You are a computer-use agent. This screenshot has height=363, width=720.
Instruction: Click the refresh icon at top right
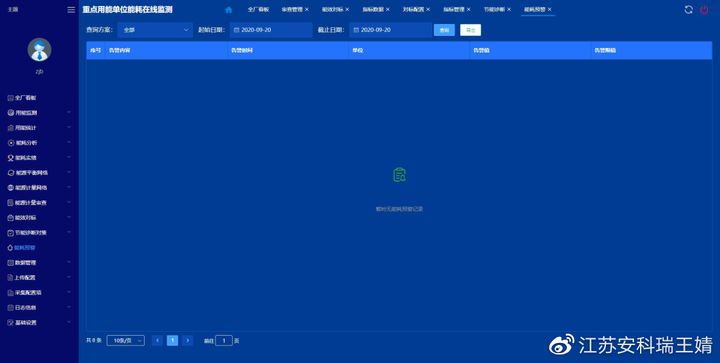(x=688, y=10)
